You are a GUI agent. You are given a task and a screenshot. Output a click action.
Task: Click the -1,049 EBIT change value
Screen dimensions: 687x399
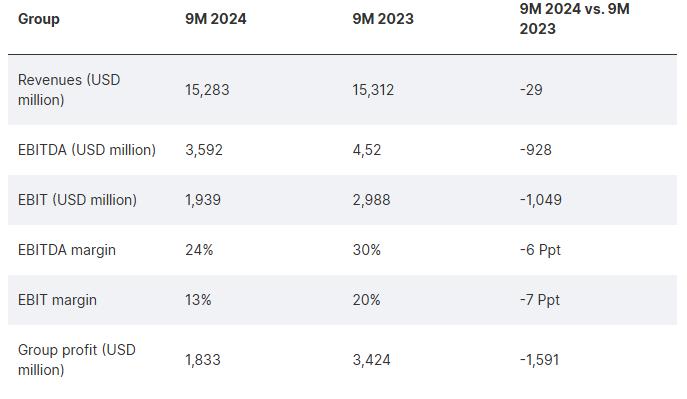point(541,200)
